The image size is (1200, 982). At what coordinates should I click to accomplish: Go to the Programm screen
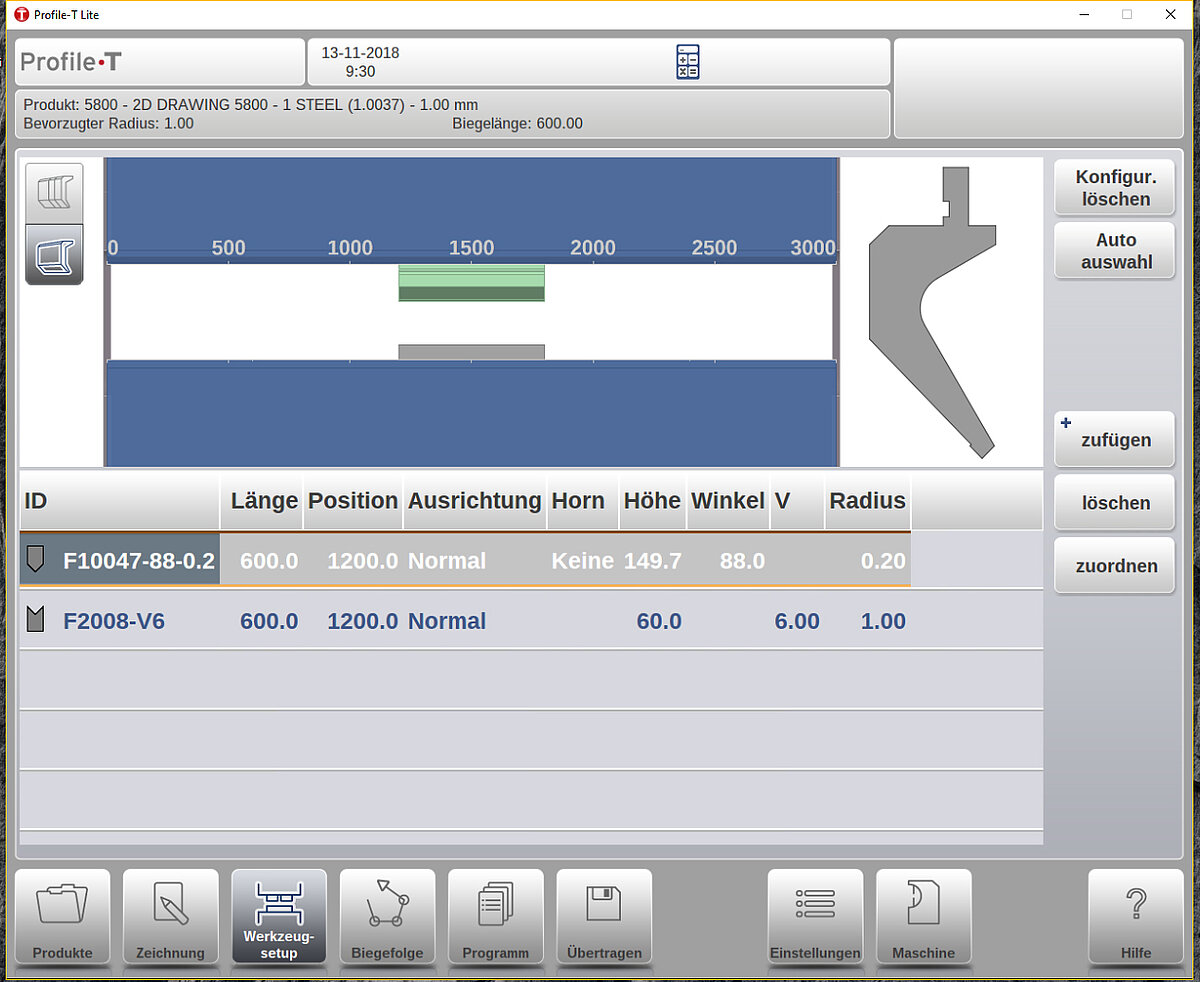point(495,917)
